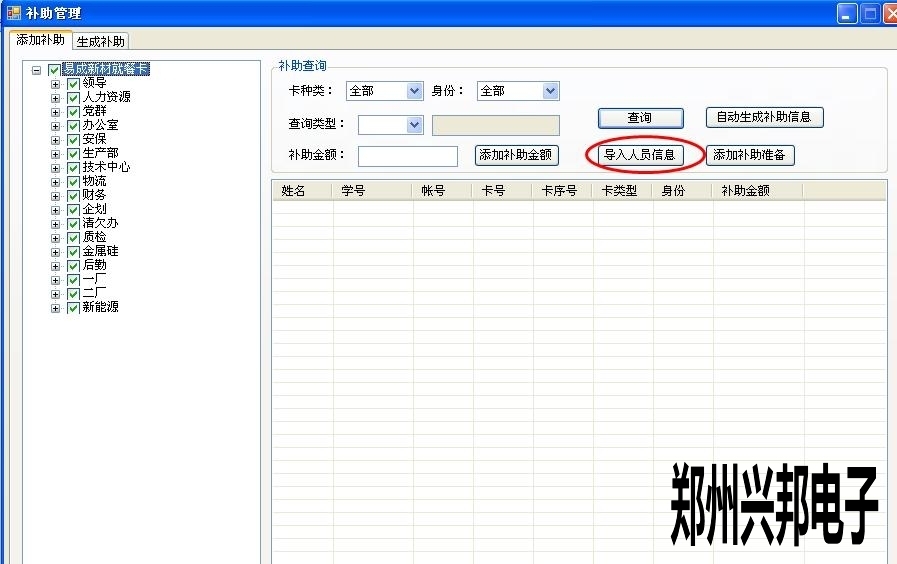897x564 pixels.
Task: Uncheck the 金属硅 checkbox
Action: click(x=73, y=252)
